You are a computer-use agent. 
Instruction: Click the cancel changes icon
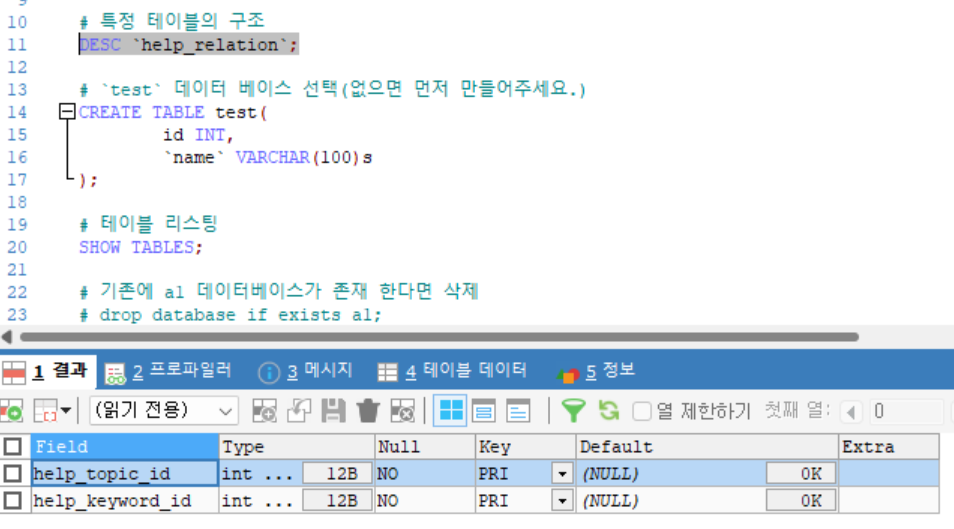[402, 411]
